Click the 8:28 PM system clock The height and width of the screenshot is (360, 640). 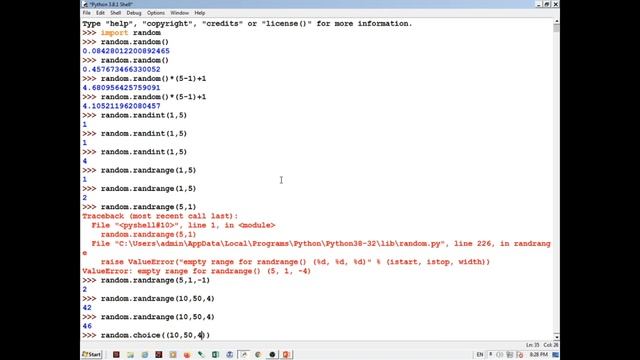538,354
